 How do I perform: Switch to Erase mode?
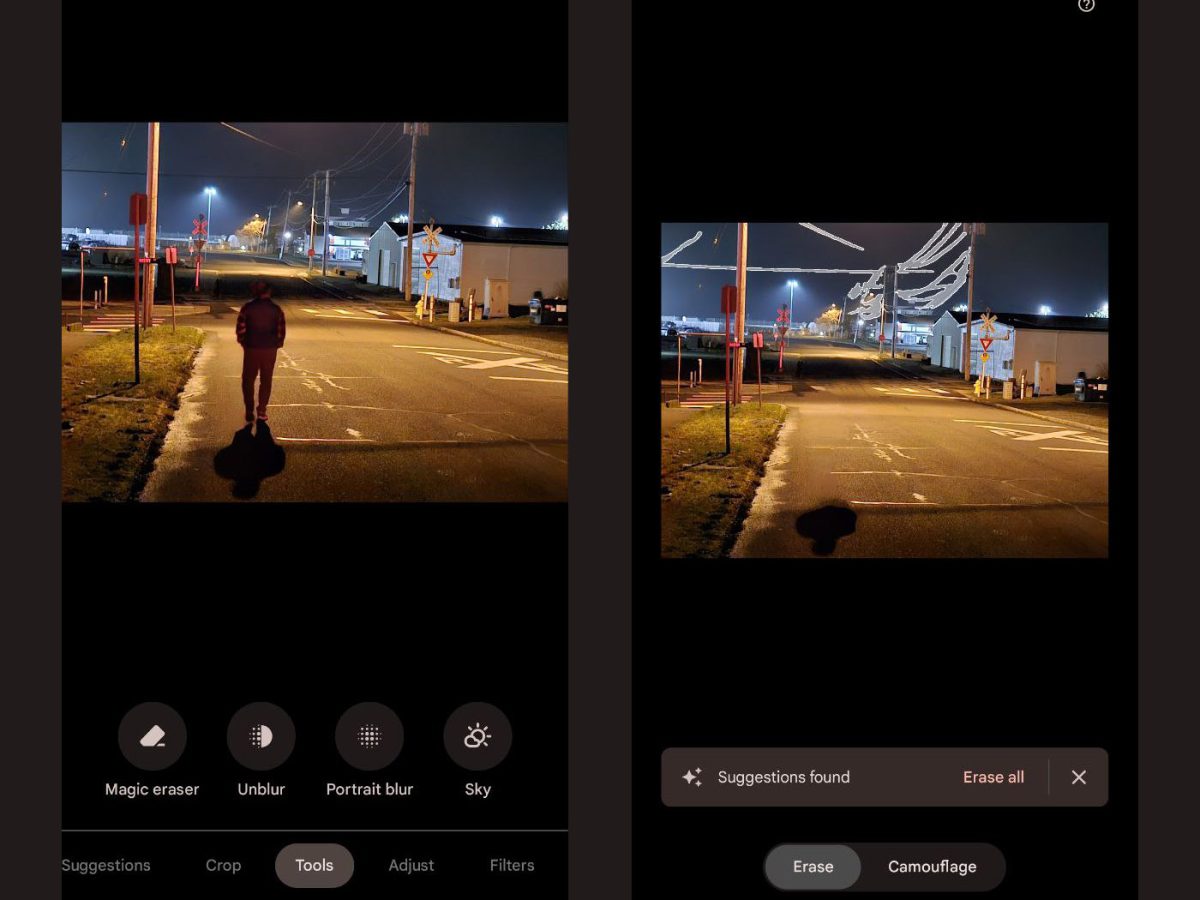pyautogui.click(x=813, y=867)
